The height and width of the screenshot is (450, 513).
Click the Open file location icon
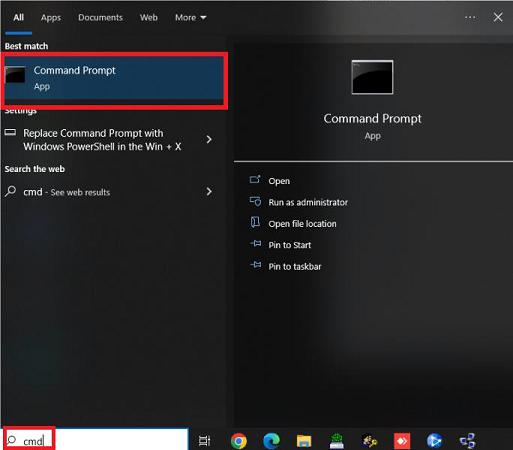pyautogui.click(x=255, y=222)
